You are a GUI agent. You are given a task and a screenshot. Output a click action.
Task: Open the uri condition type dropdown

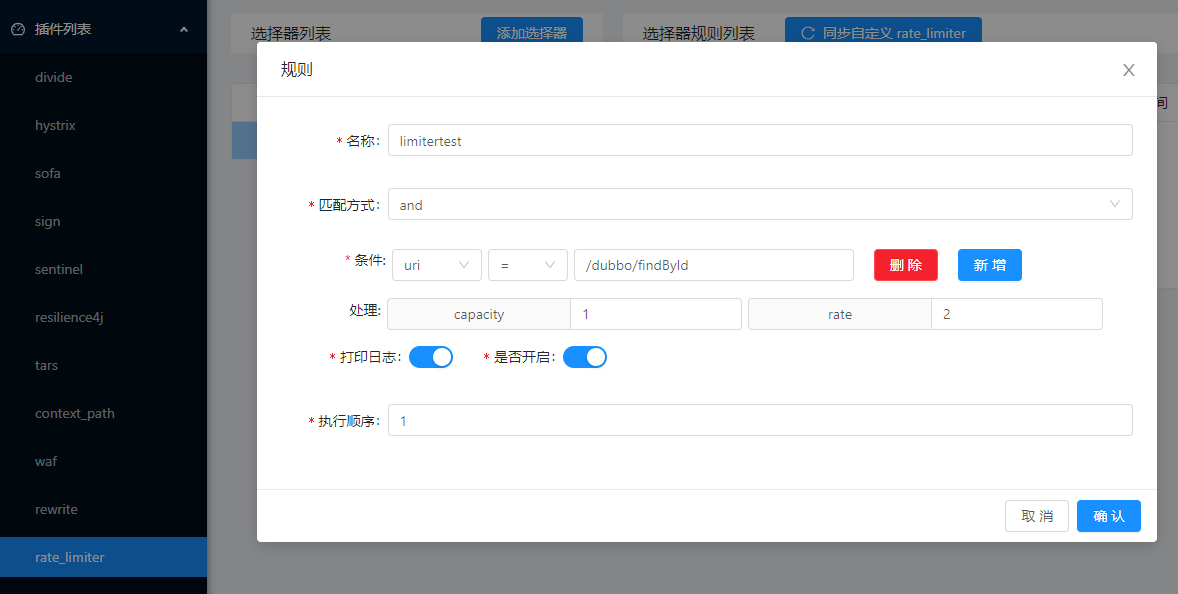coord(437,265)
